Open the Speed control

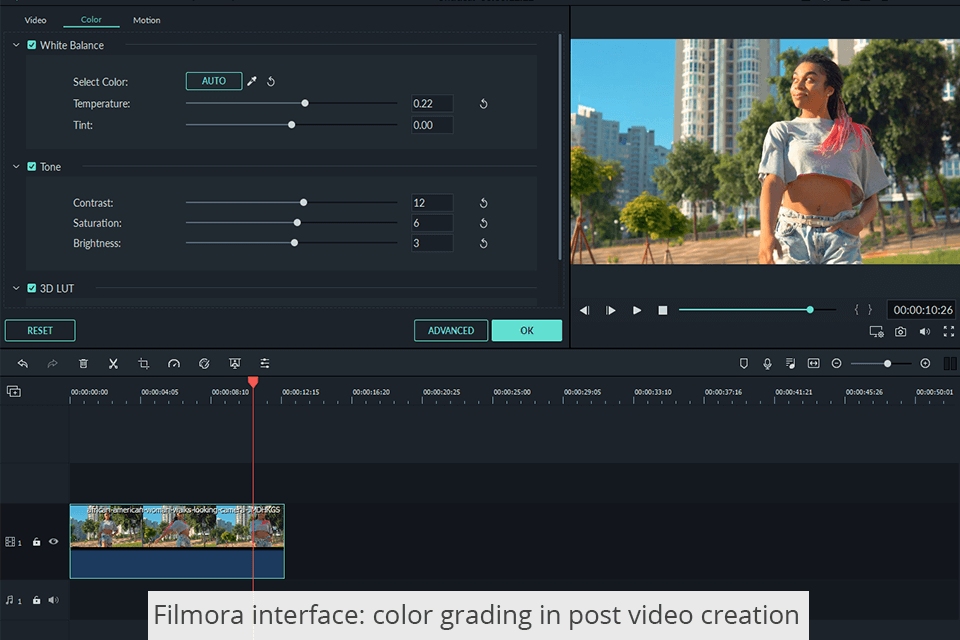[174, 364]
